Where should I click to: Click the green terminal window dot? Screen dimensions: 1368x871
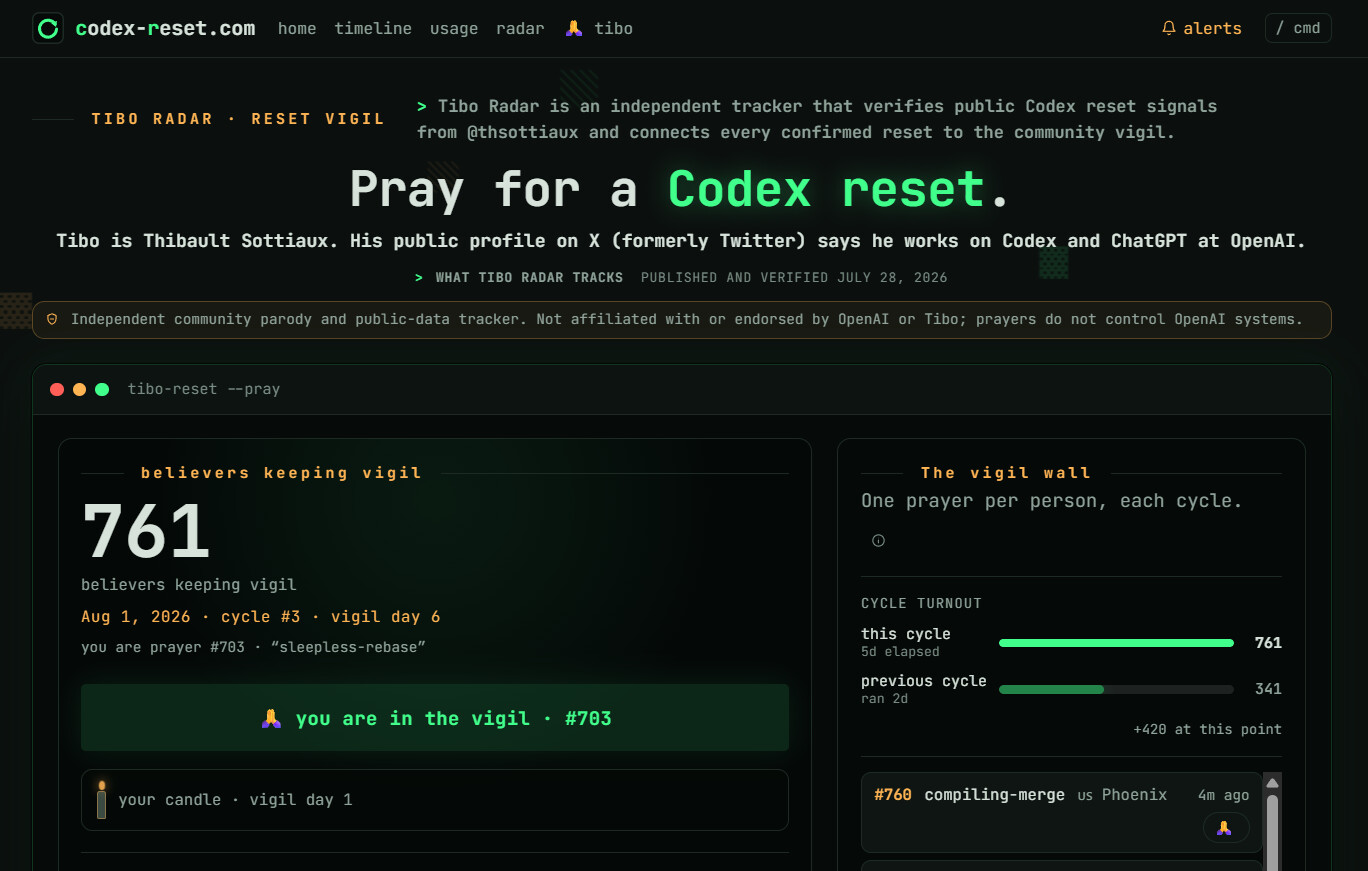102,389
